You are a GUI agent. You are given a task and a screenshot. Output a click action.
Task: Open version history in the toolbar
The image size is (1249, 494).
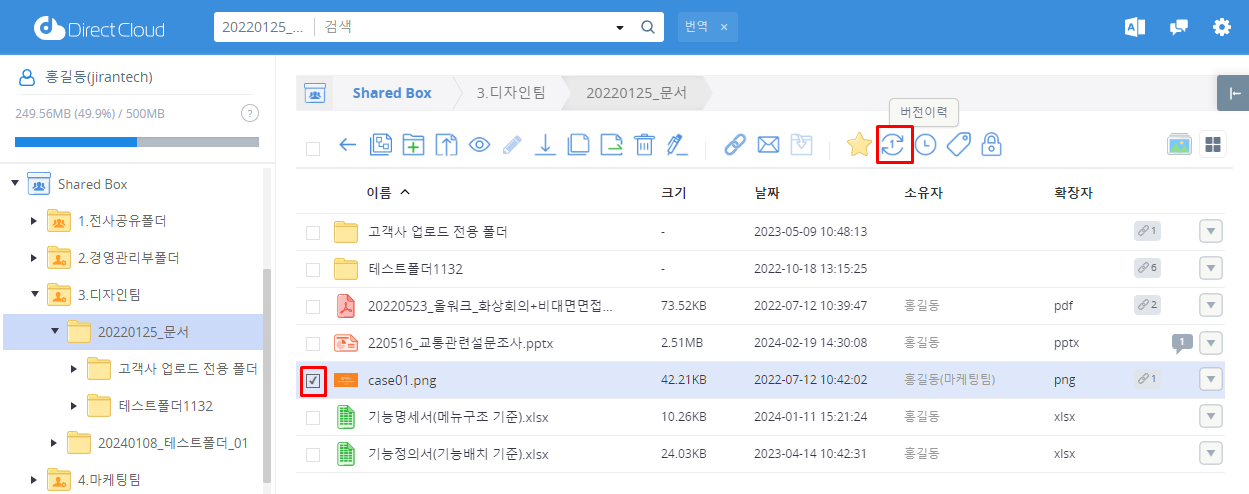pyautogui.click(x=891, y=145)
